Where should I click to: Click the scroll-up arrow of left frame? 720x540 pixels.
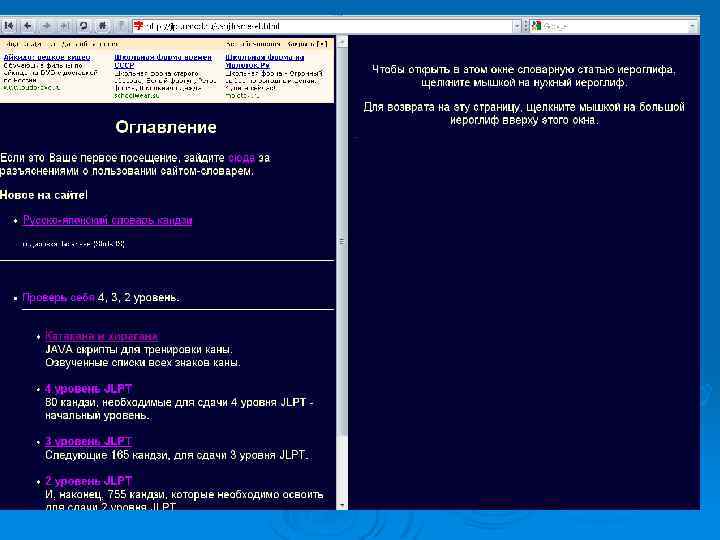click(x=342, y=43)
